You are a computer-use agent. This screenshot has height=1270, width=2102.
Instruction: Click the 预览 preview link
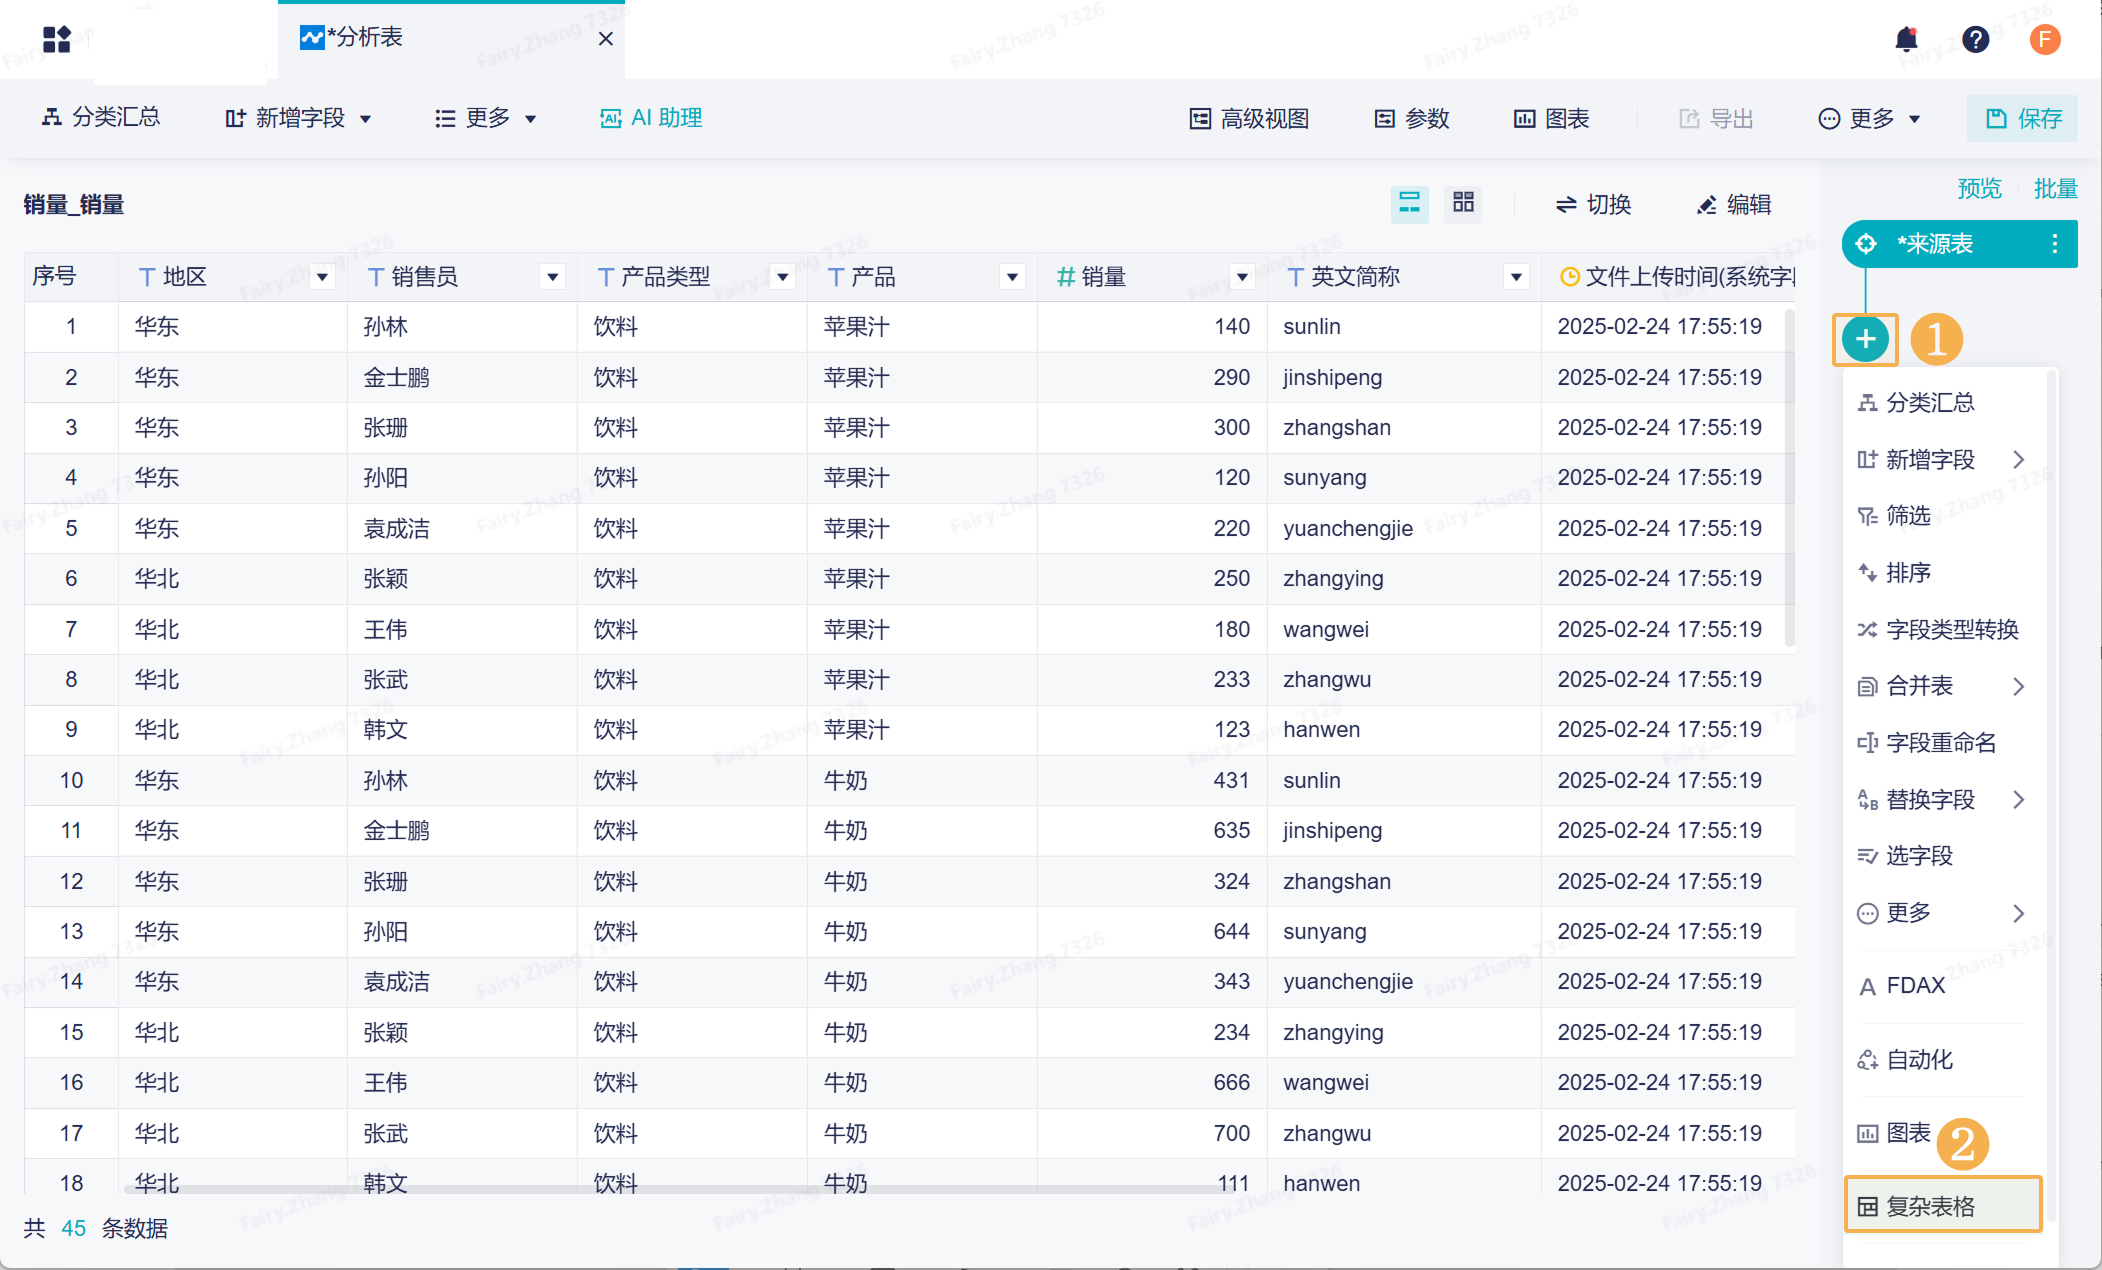tap(1978, 189)
